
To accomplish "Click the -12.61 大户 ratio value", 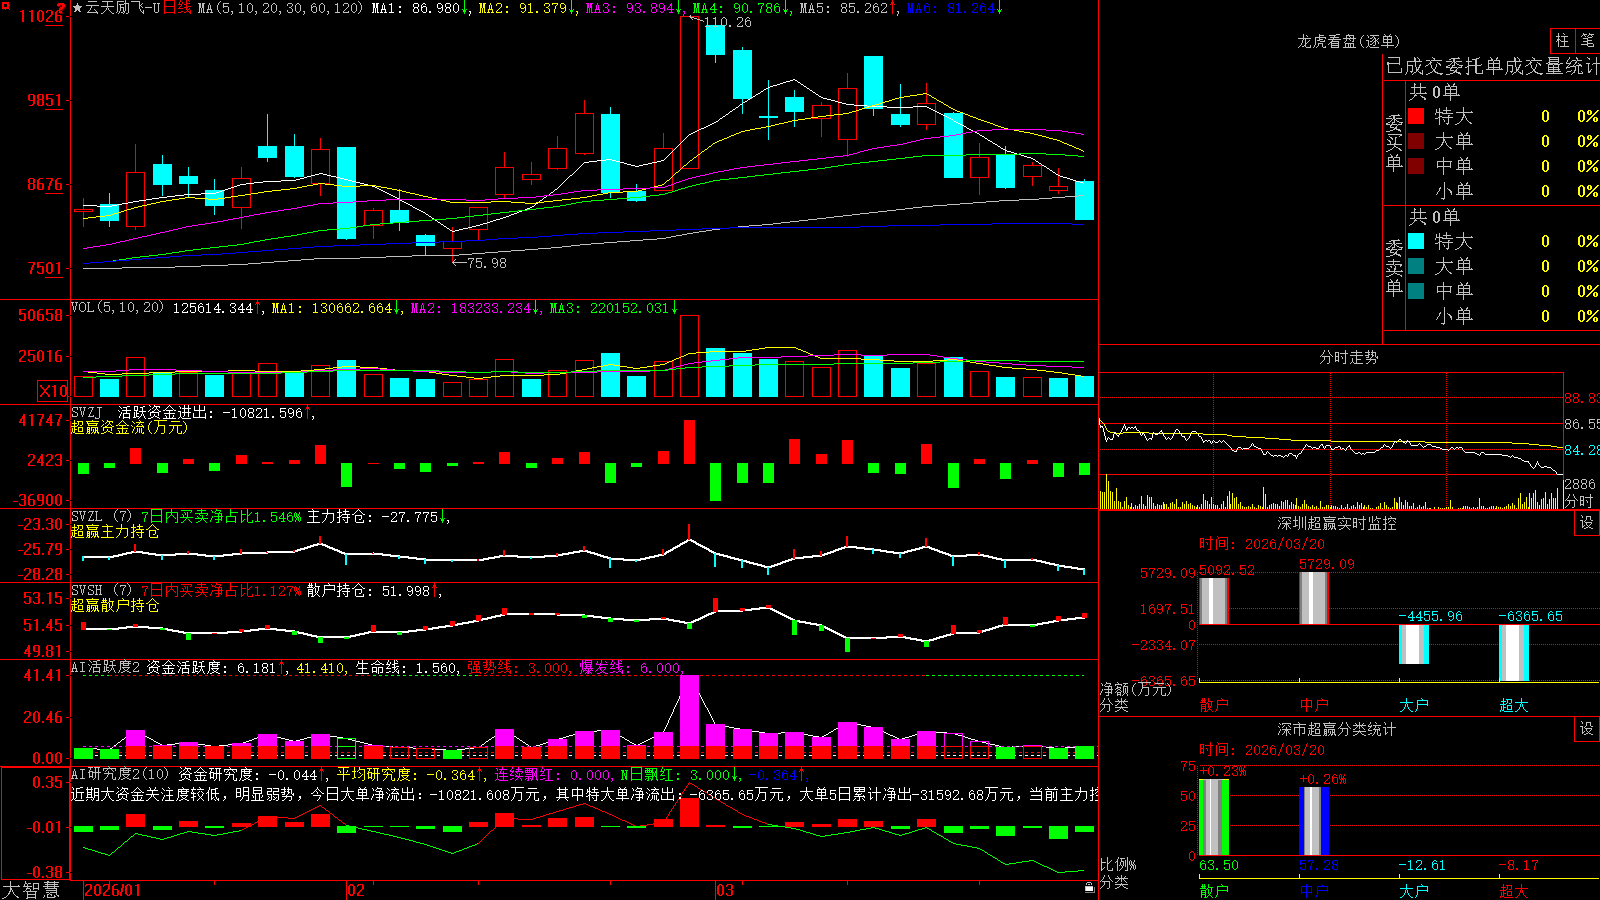I will click(x=1422, y=865).
